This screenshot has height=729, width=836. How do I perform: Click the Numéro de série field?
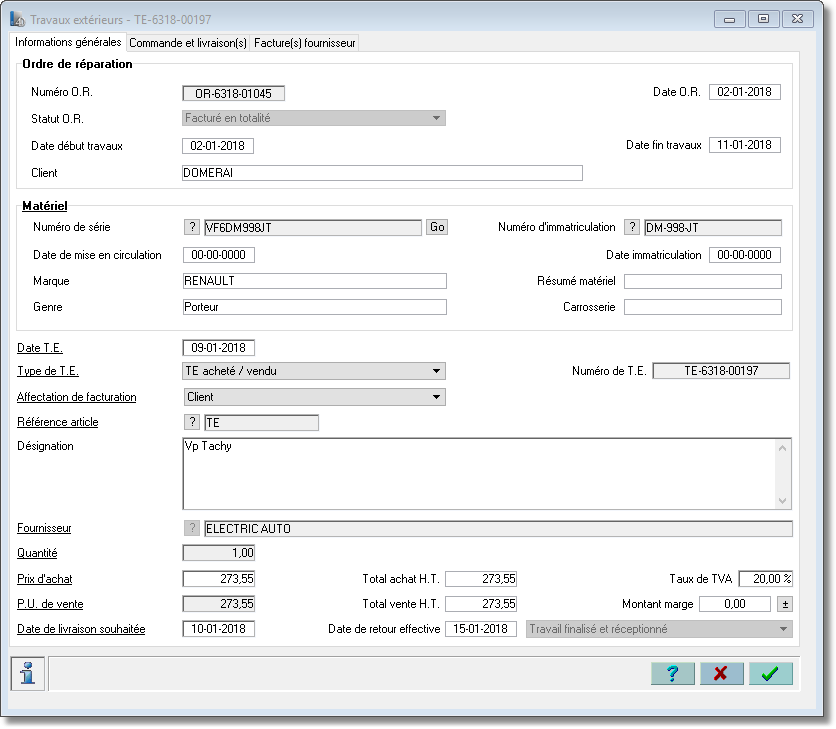pos(313,228)
